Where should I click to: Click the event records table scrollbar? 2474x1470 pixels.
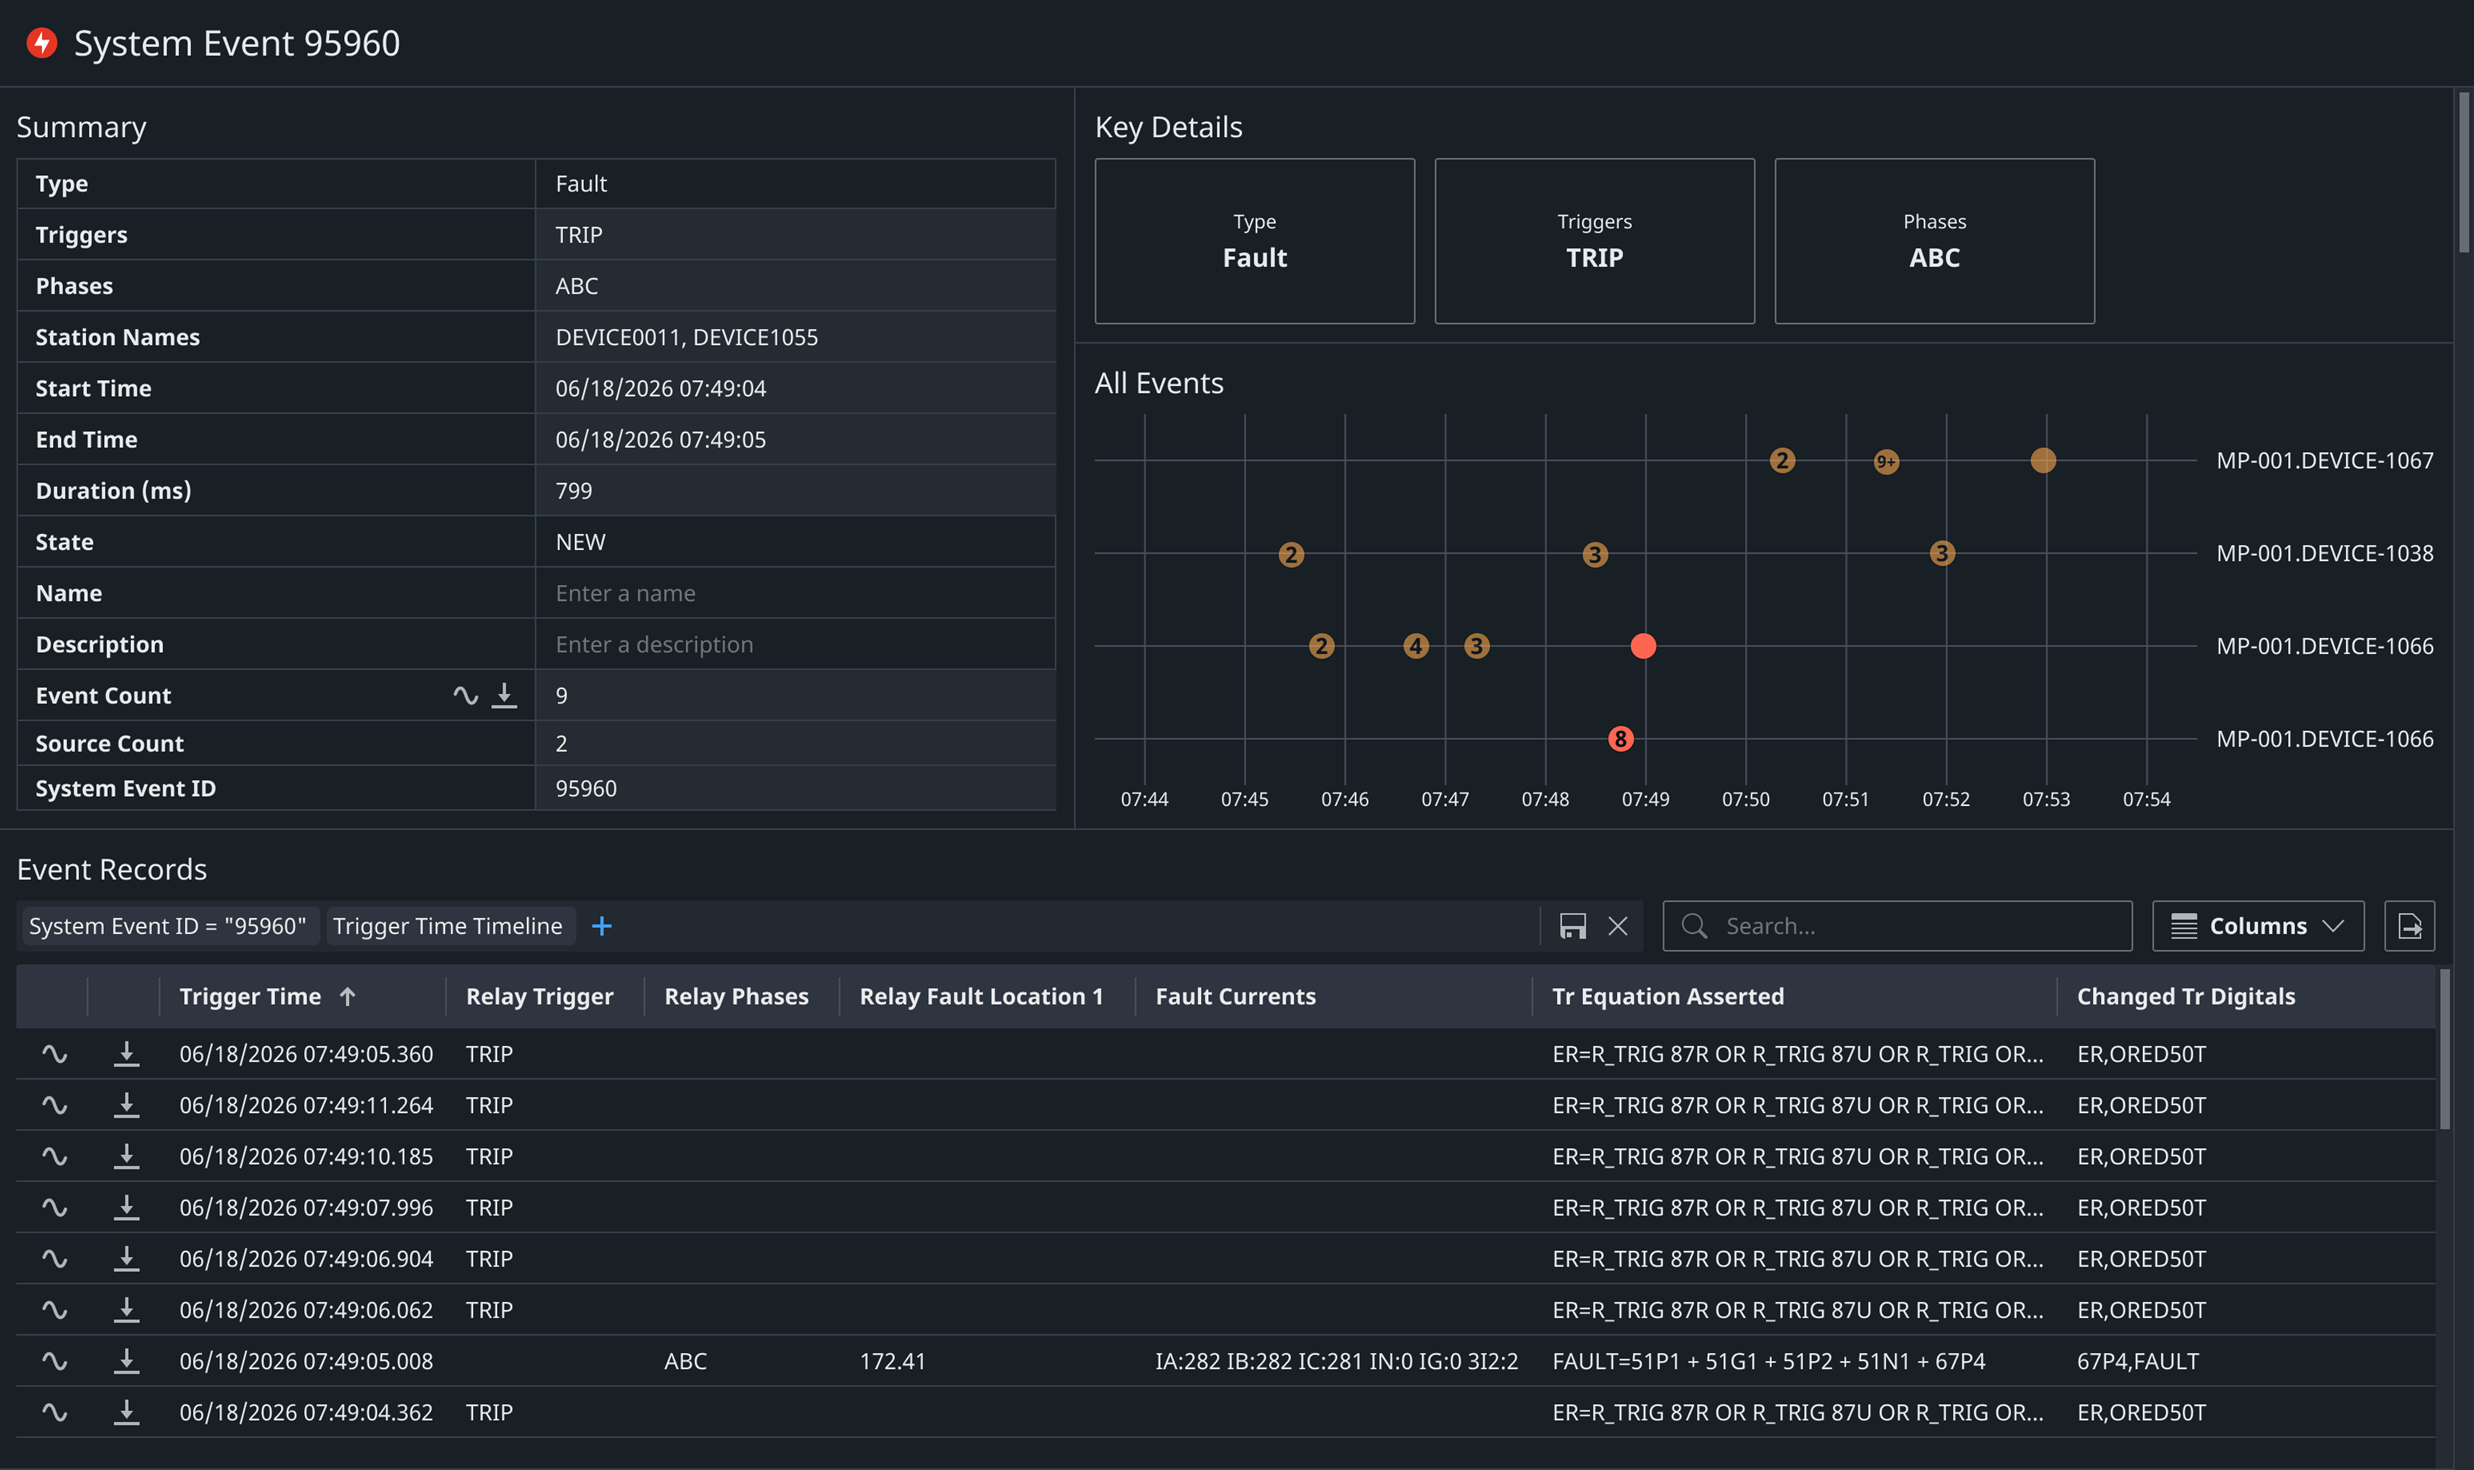click(2444, 1050)
